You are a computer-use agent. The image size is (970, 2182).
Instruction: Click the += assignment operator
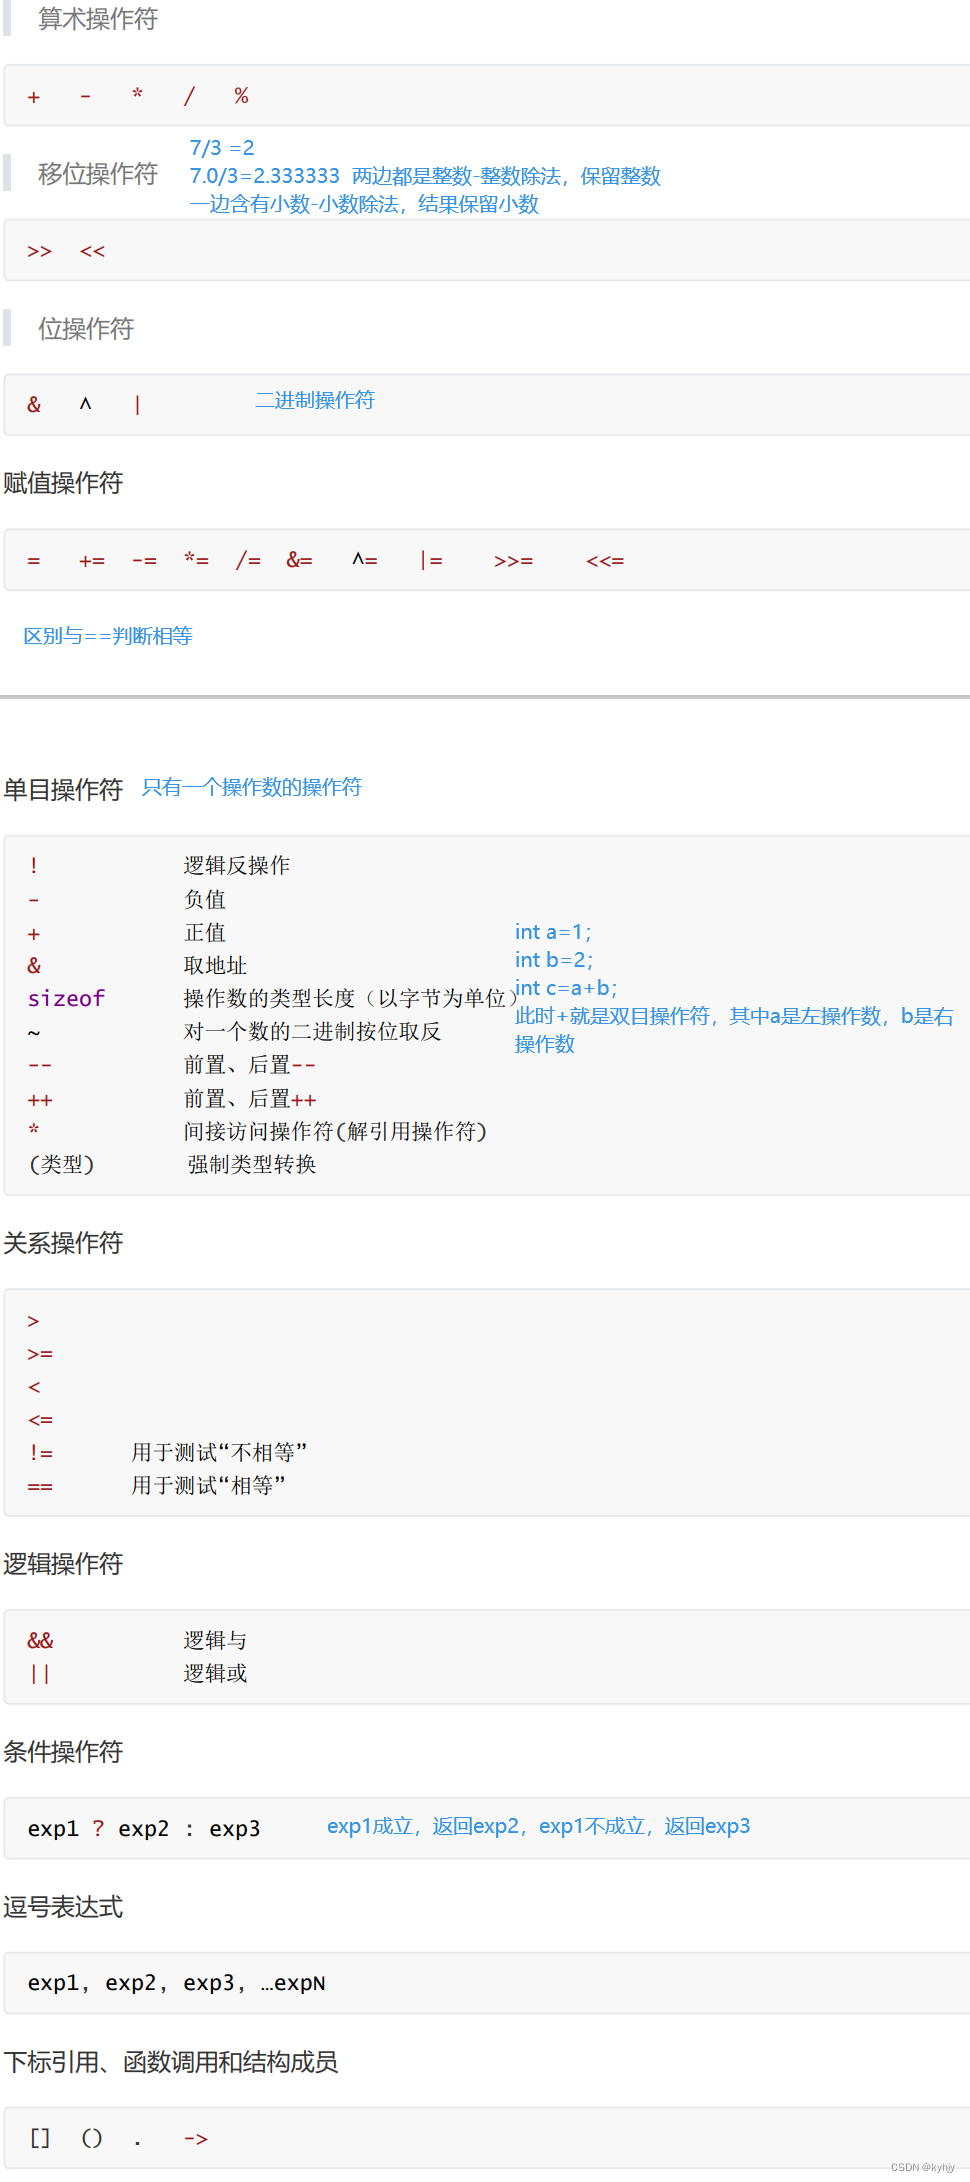click(92, 561)
